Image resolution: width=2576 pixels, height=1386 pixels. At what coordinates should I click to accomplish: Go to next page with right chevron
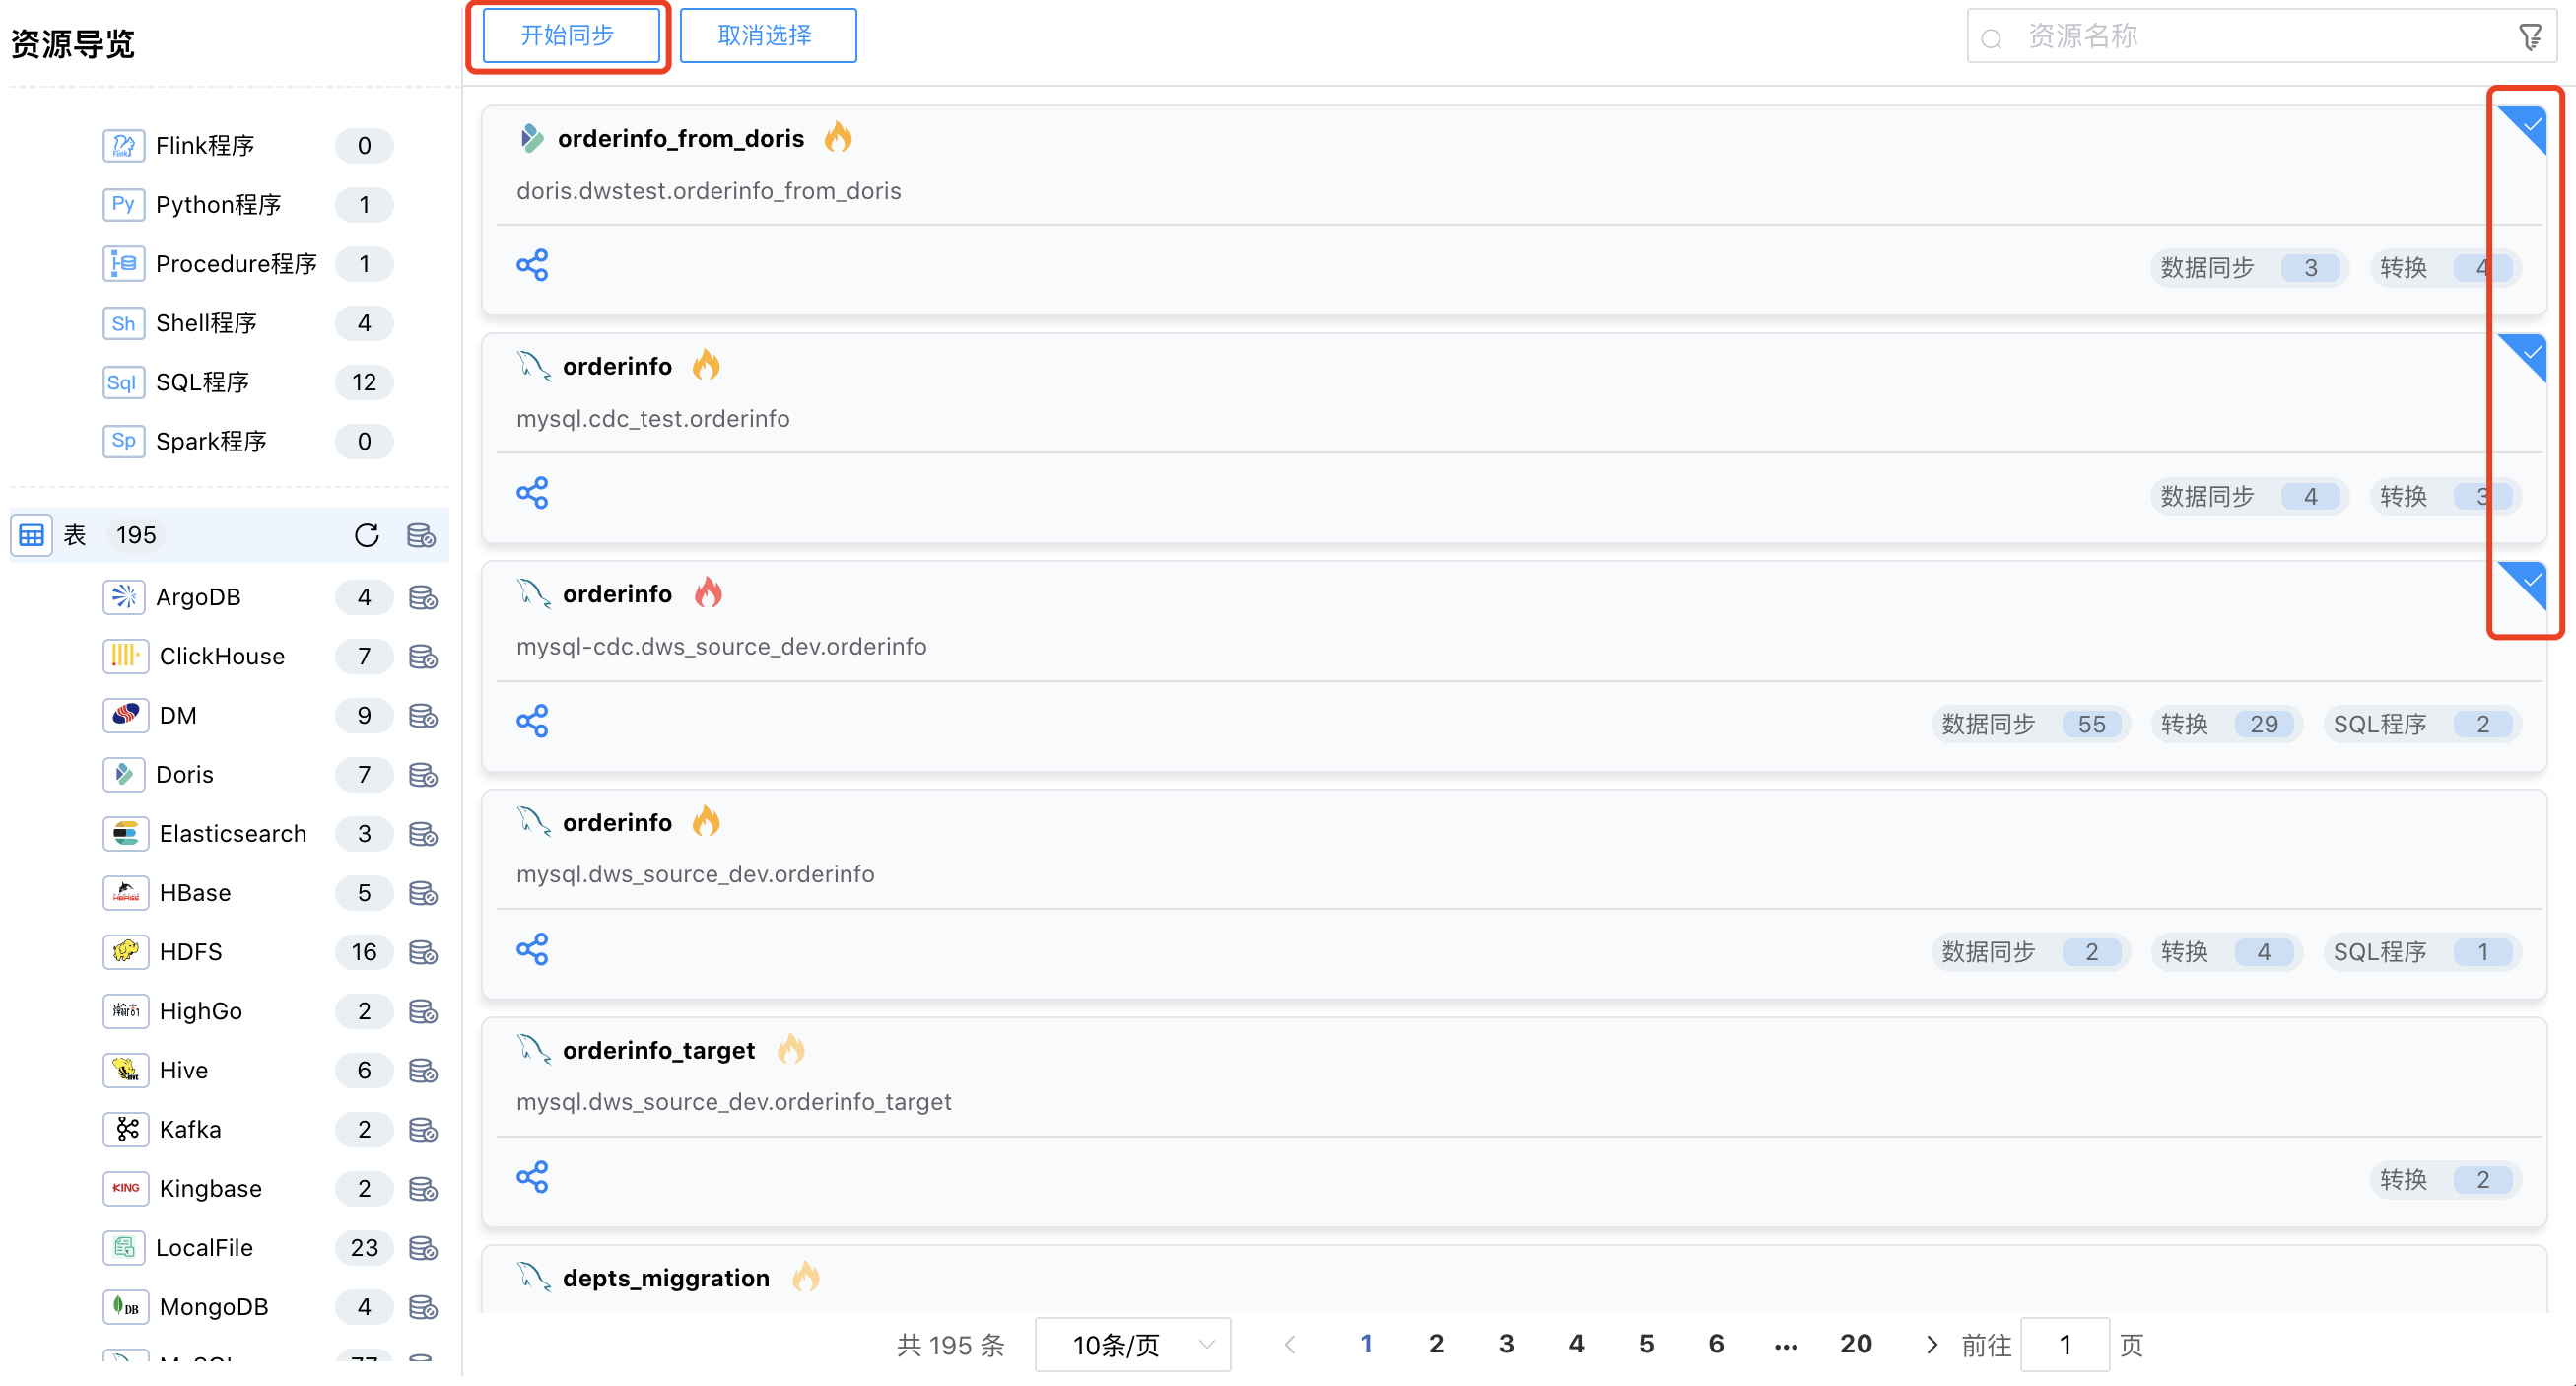(1931, 1345)
